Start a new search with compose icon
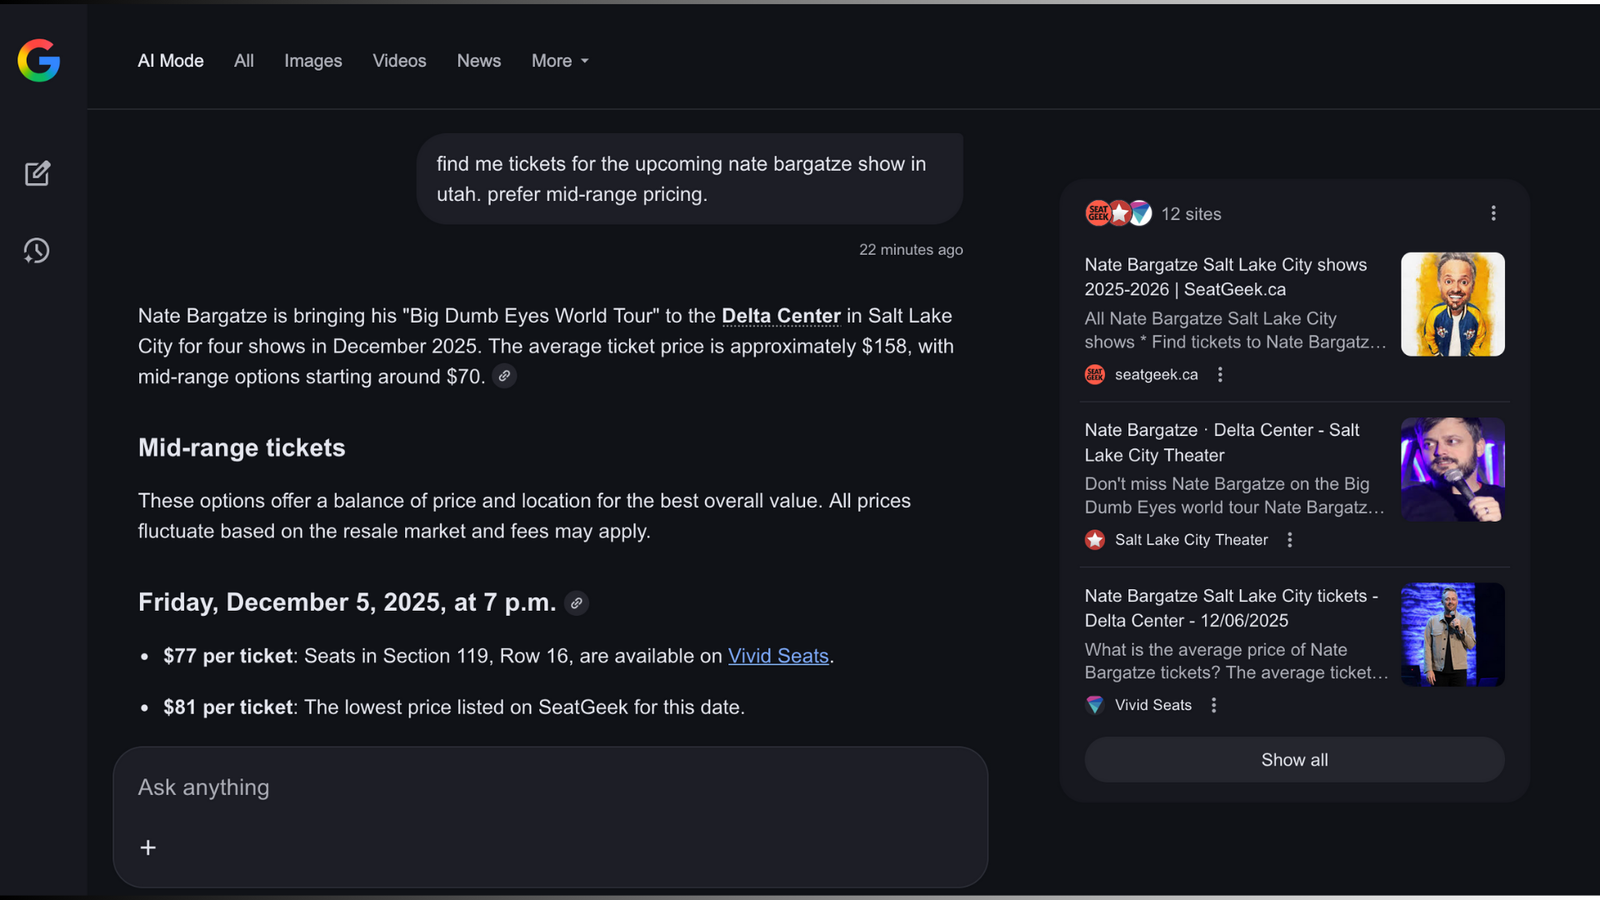Image resolution: width=1600 pixels, height=900 pixels. 37,173
